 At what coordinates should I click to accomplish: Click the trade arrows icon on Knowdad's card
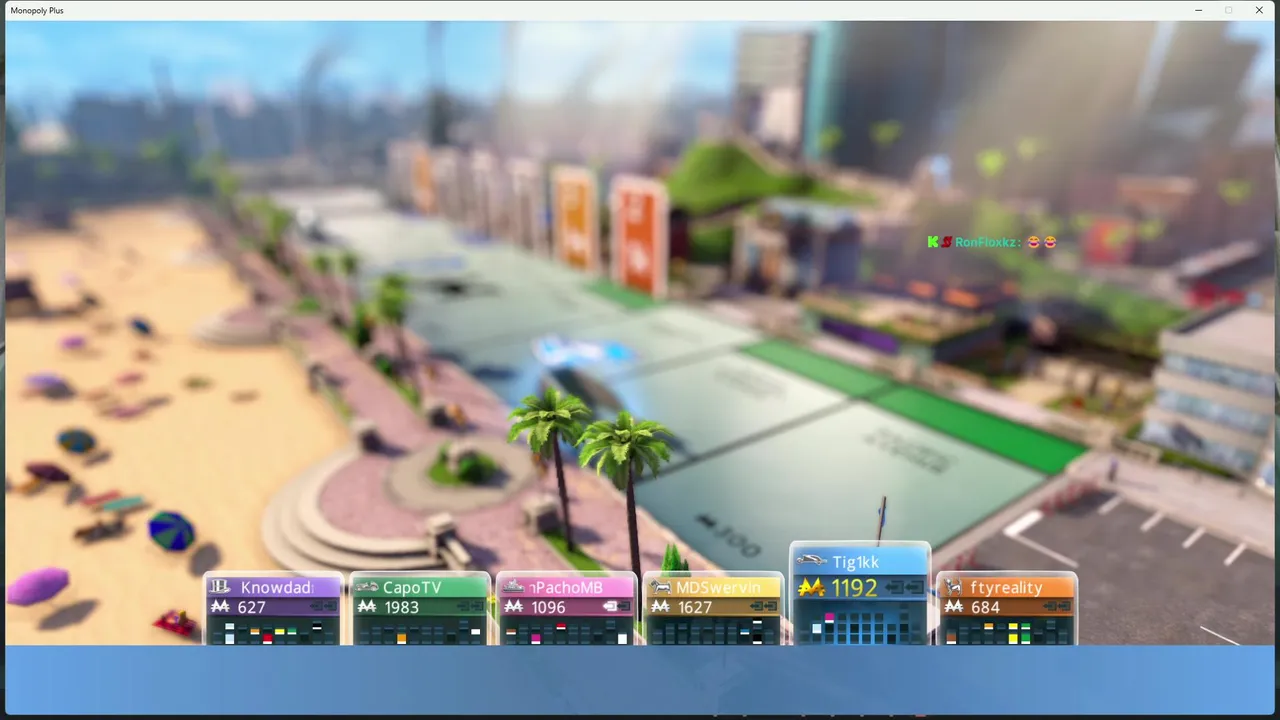pos(323,607)
